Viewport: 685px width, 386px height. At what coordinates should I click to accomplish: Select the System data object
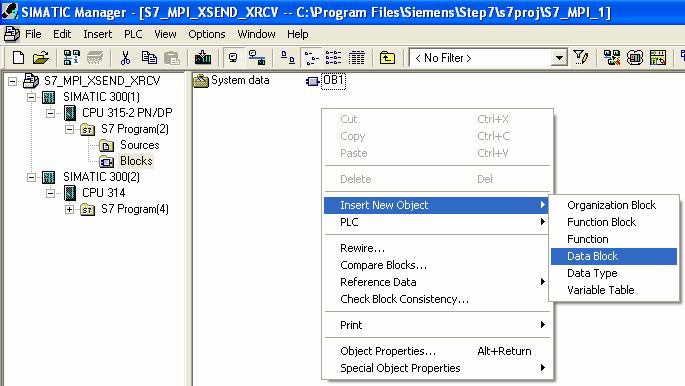(232, 80)
